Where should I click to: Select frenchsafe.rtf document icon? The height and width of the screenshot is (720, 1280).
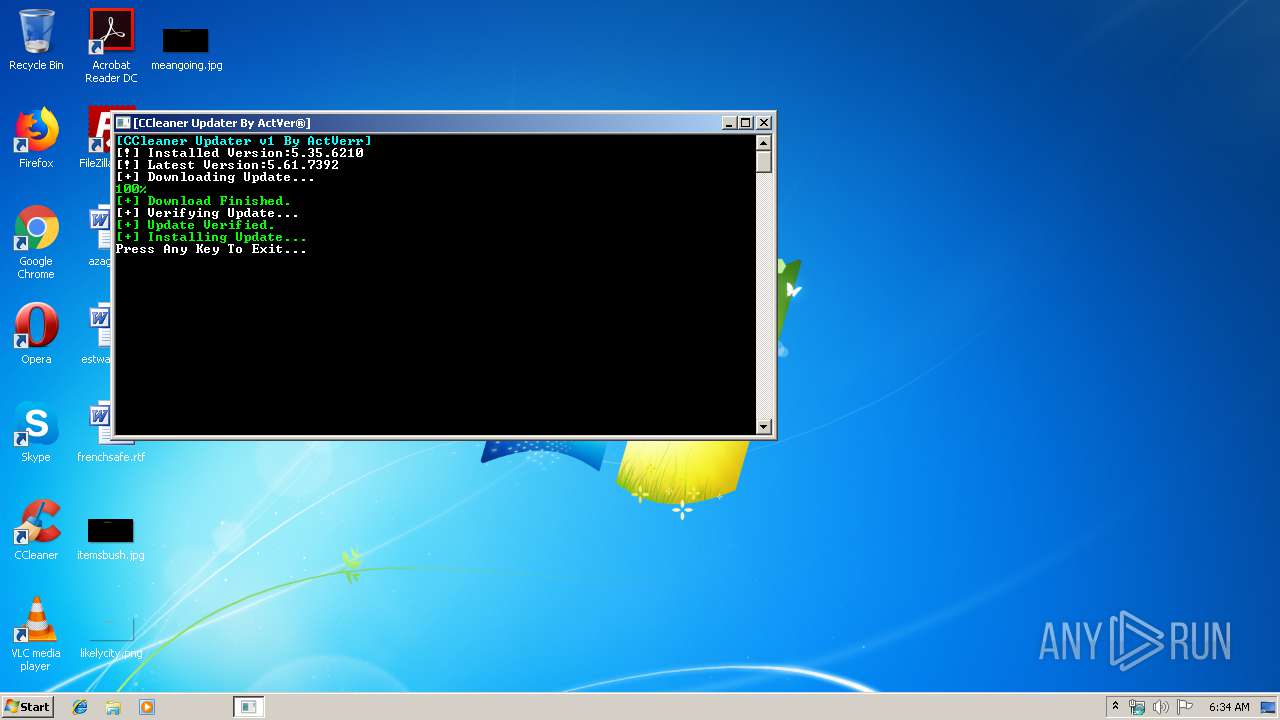click(110, 432)
